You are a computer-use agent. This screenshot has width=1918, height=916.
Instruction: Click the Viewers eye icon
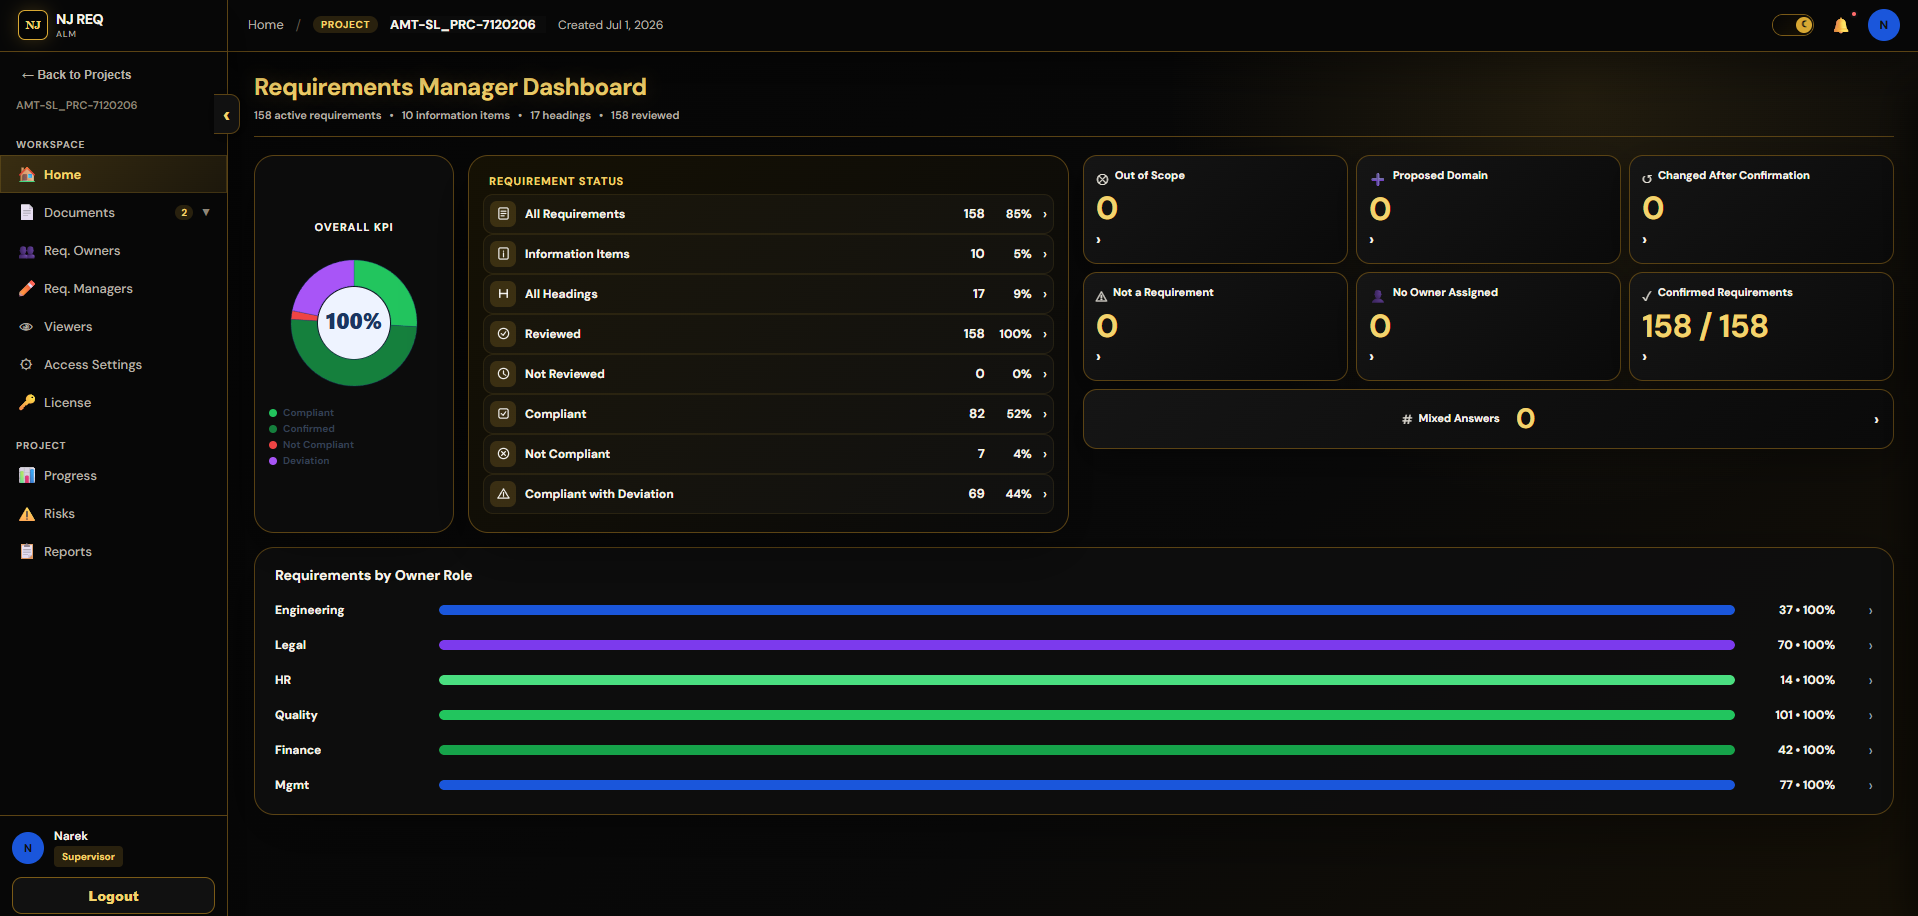coord(27,327)
